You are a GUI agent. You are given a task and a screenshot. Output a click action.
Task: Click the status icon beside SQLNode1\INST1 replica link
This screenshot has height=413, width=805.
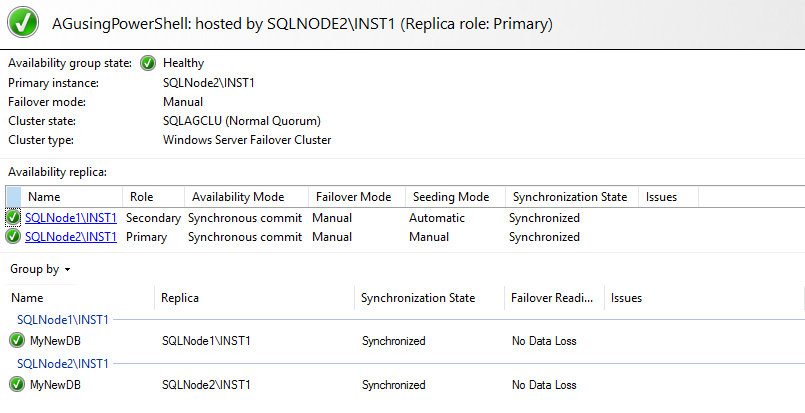(13, 217)
